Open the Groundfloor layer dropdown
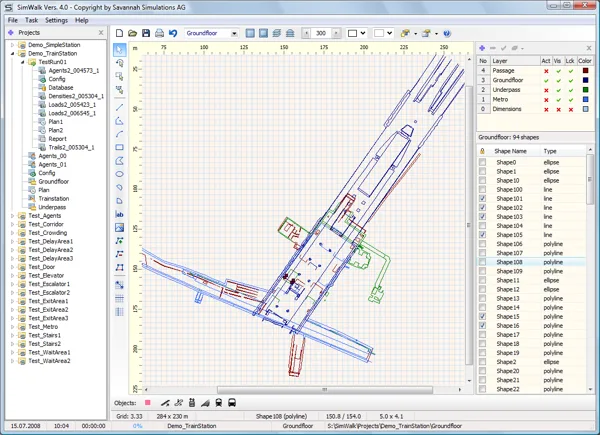Viewport: 600px width, 435px height. (234, 34)
